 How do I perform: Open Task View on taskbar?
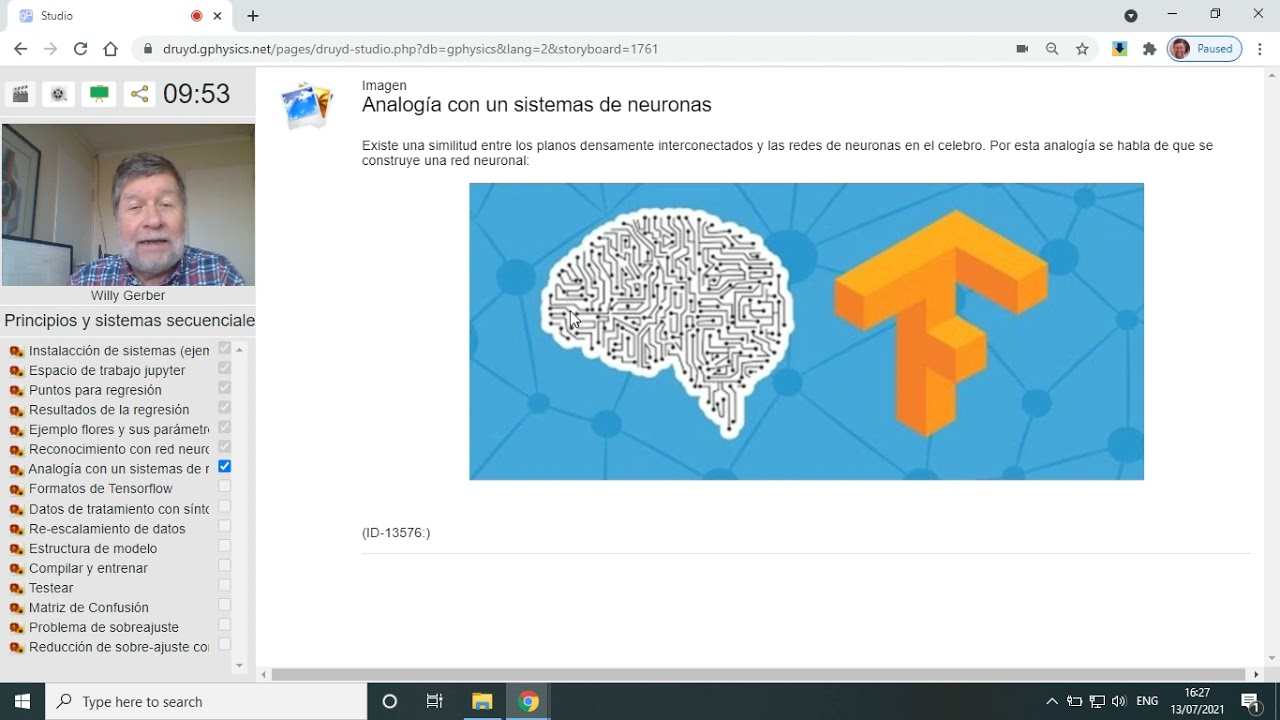click(x=435, y=701)
